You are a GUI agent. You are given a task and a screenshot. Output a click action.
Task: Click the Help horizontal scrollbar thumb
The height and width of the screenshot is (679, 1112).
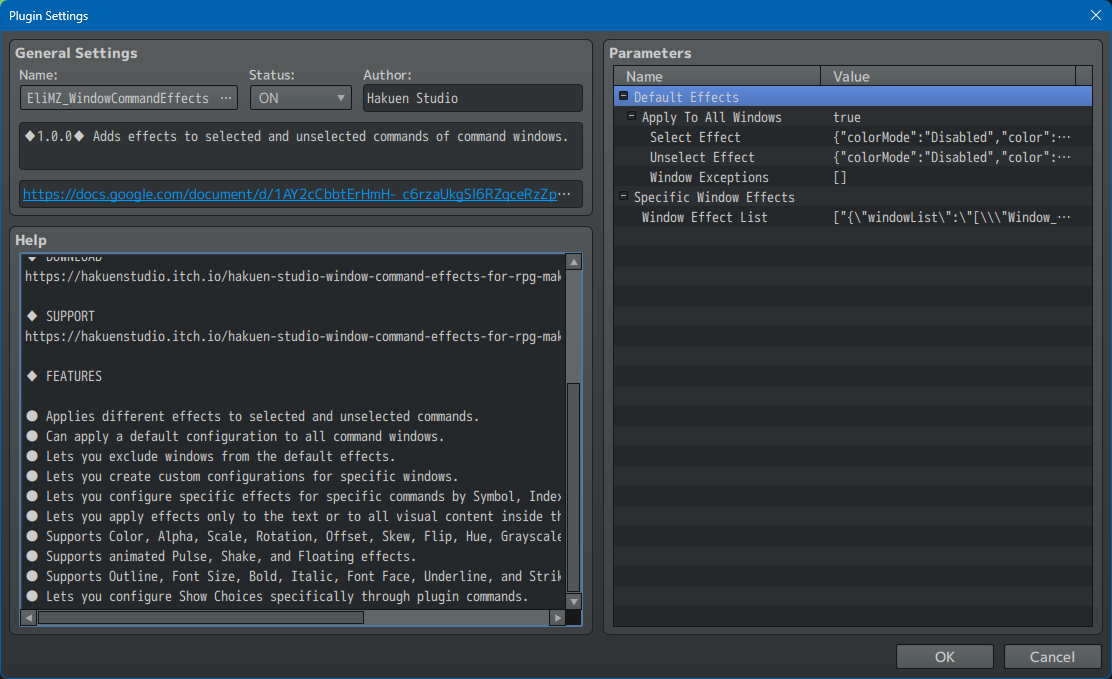(201, 618)
